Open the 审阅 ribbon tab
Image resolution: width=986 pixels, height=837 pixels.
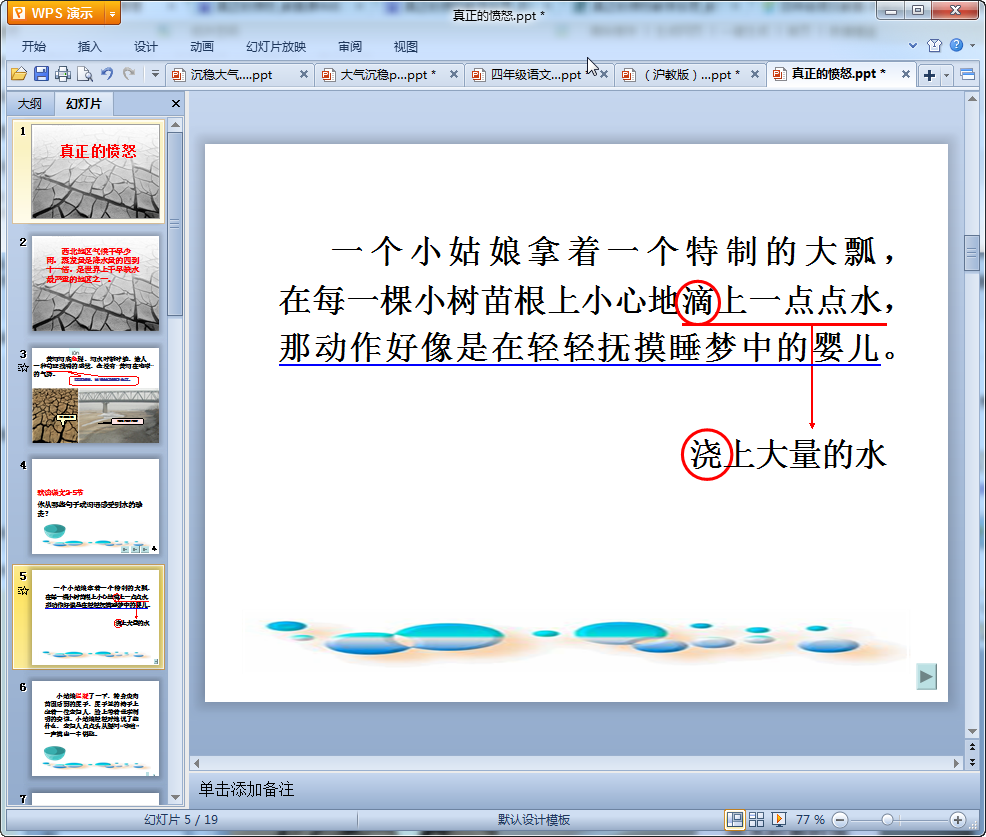350,47
